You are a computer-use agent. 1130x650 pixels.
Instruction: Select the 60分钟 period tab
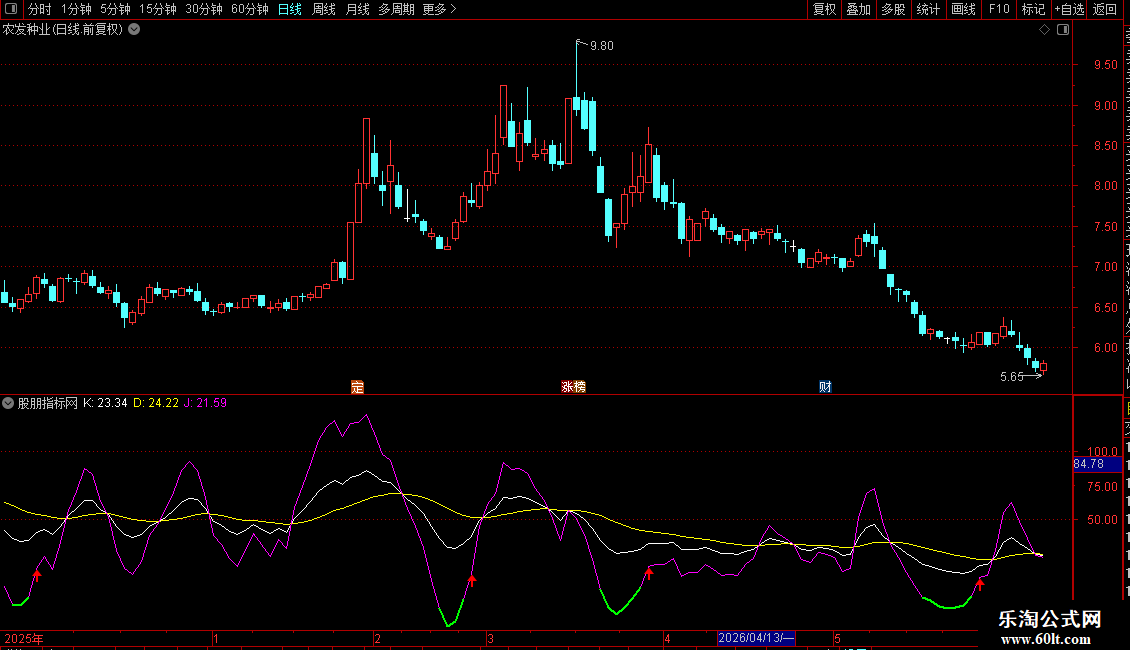[x=250, y=9]
